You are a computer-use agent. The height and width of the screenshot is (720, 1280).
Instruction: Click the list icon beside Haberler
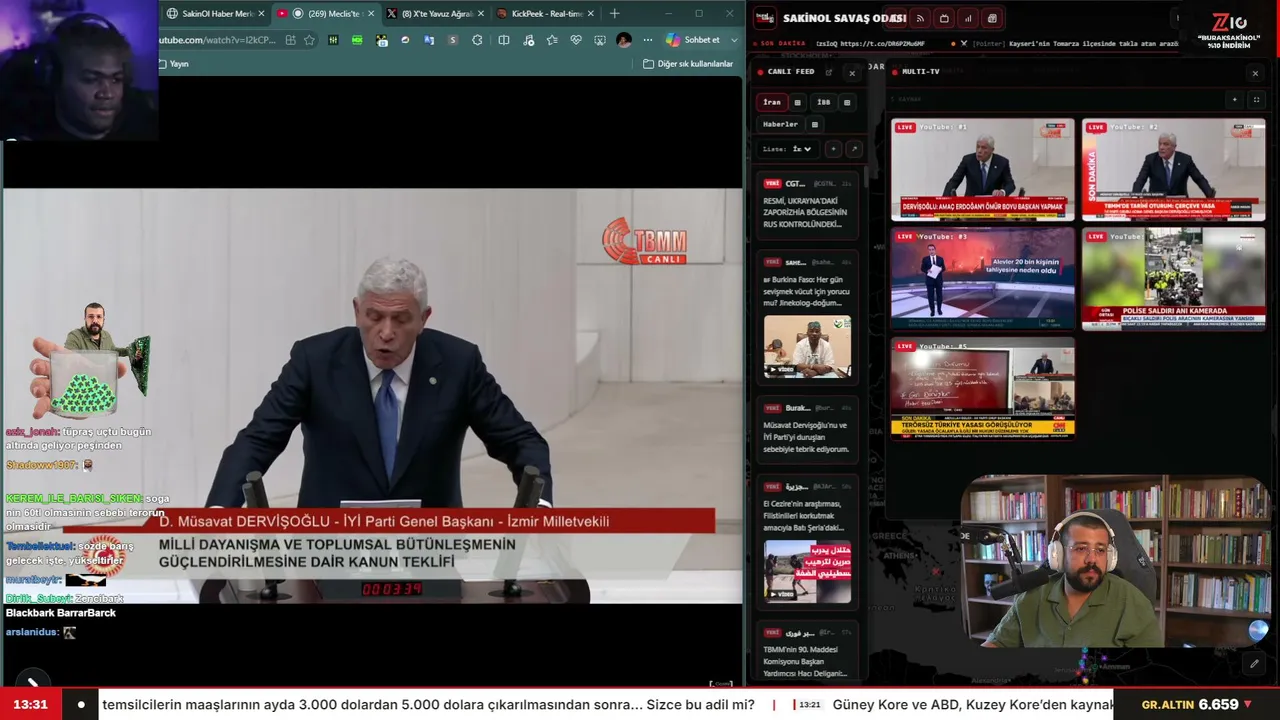click(814, 124)
